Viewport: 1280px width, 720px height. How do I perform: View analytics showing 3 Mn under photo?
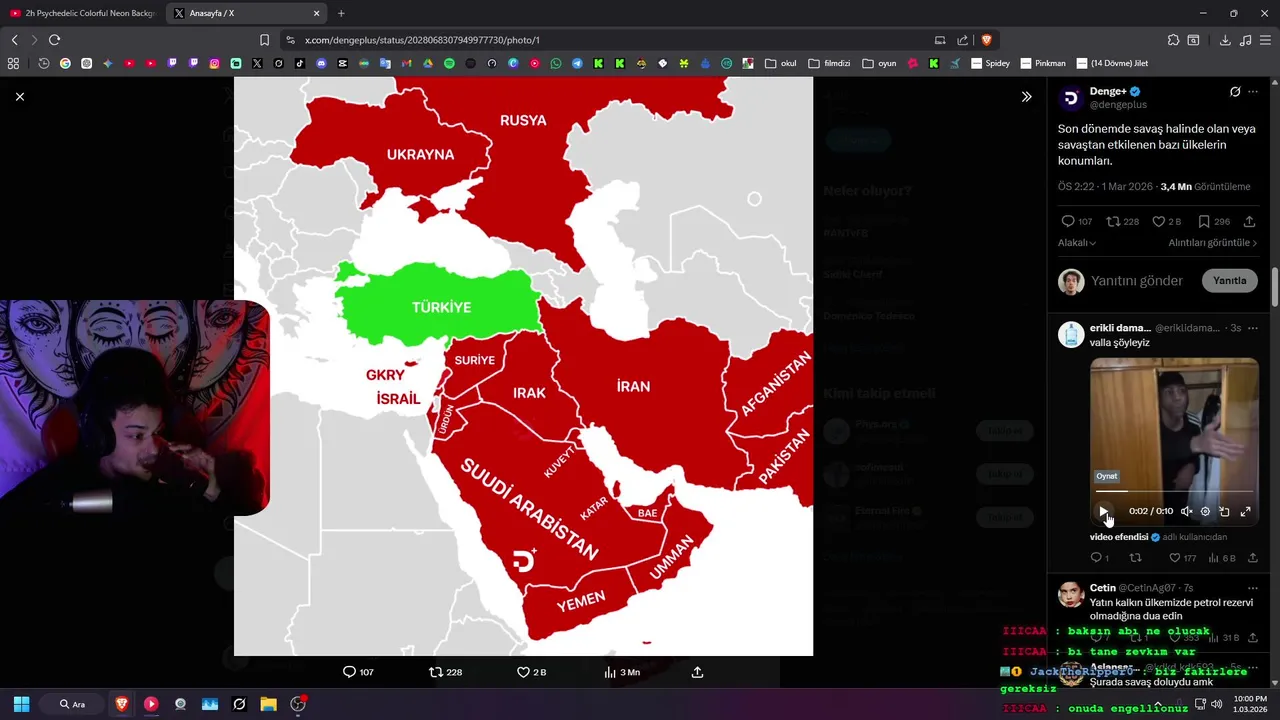(x=621, y=672)
